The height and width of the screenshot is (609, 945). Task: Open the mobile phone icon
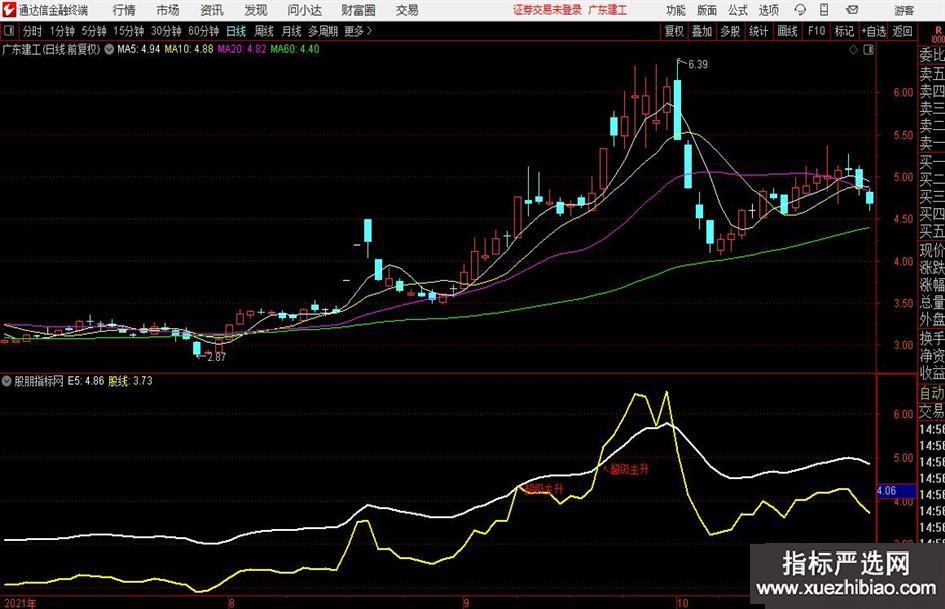click(824, 10)
